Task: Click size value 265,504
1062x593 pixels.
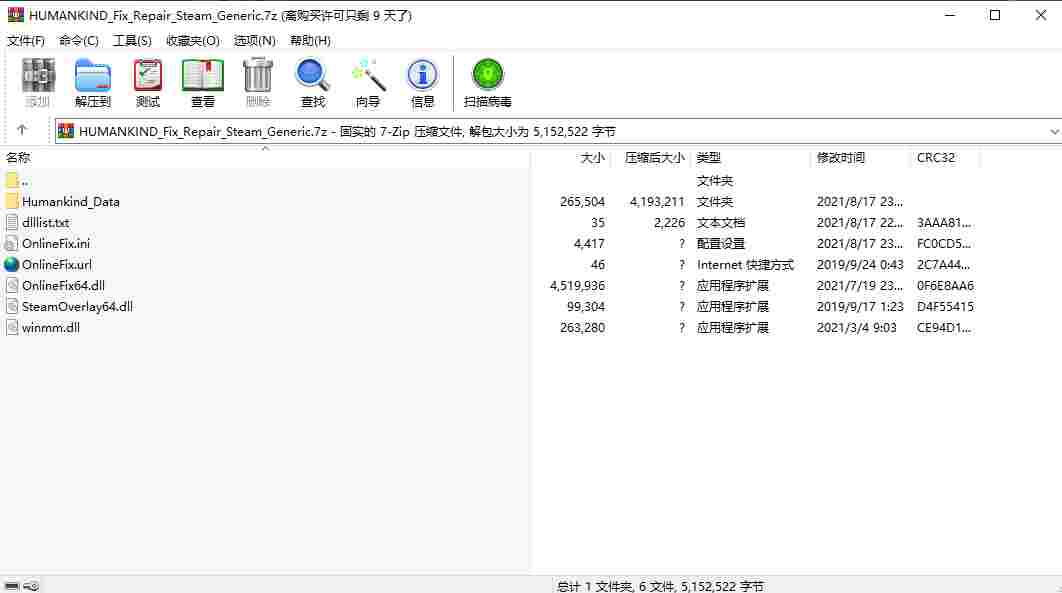Action: tap(582, 202)
